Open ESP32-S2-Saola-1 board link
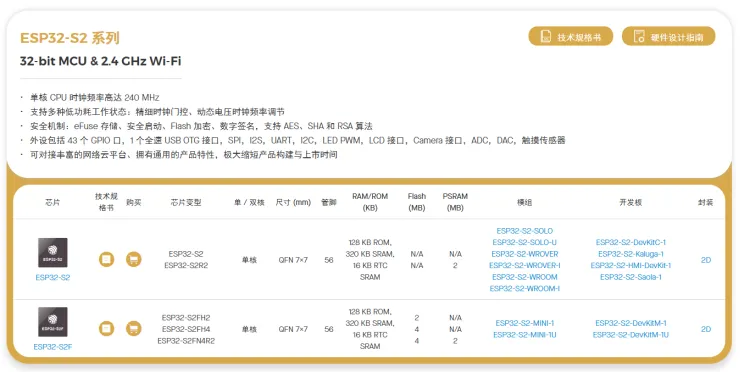Image resolution: width=750 pixels, height=372 pixels. click(x=631, y=277)
